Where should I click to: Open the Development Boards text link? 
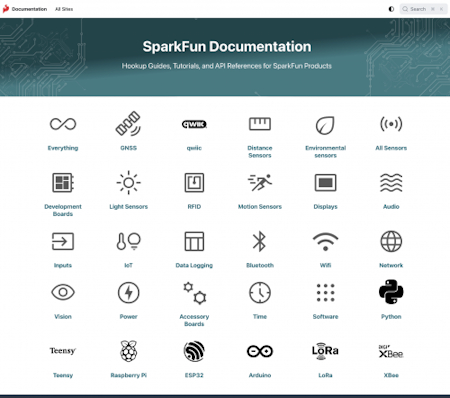point(63,210)
